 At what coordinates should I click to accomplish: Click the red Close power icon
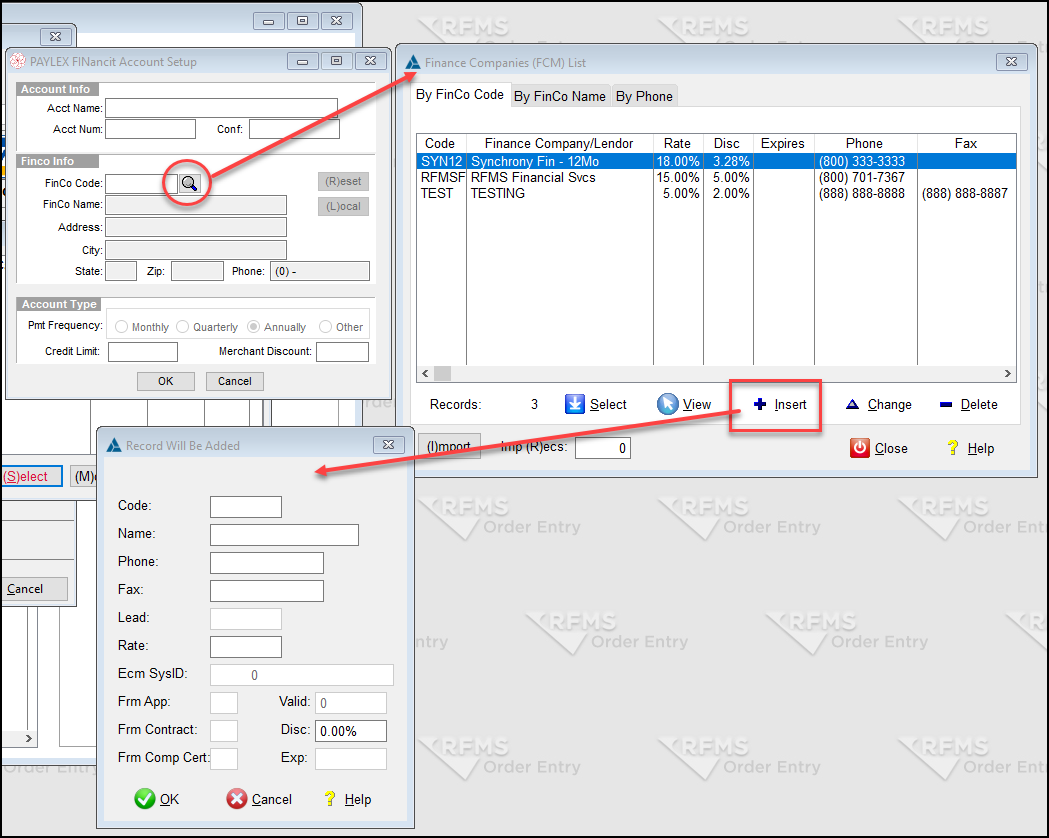click(x=860, y=448)
